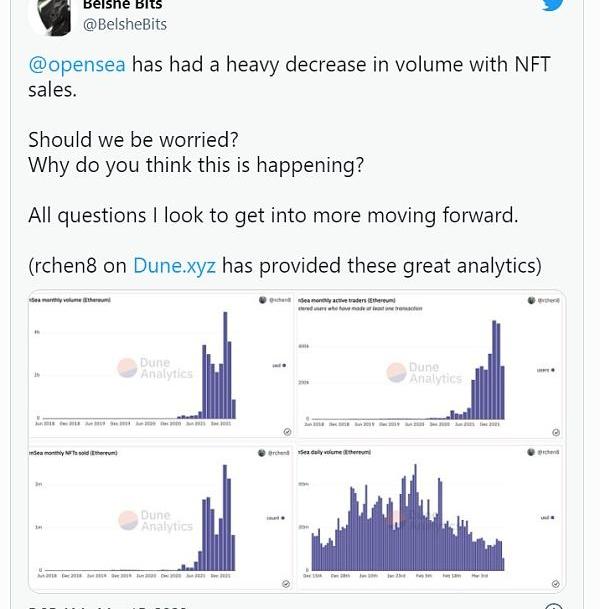
Task: Open the monthly volume chart image
Action: point(161,366)
